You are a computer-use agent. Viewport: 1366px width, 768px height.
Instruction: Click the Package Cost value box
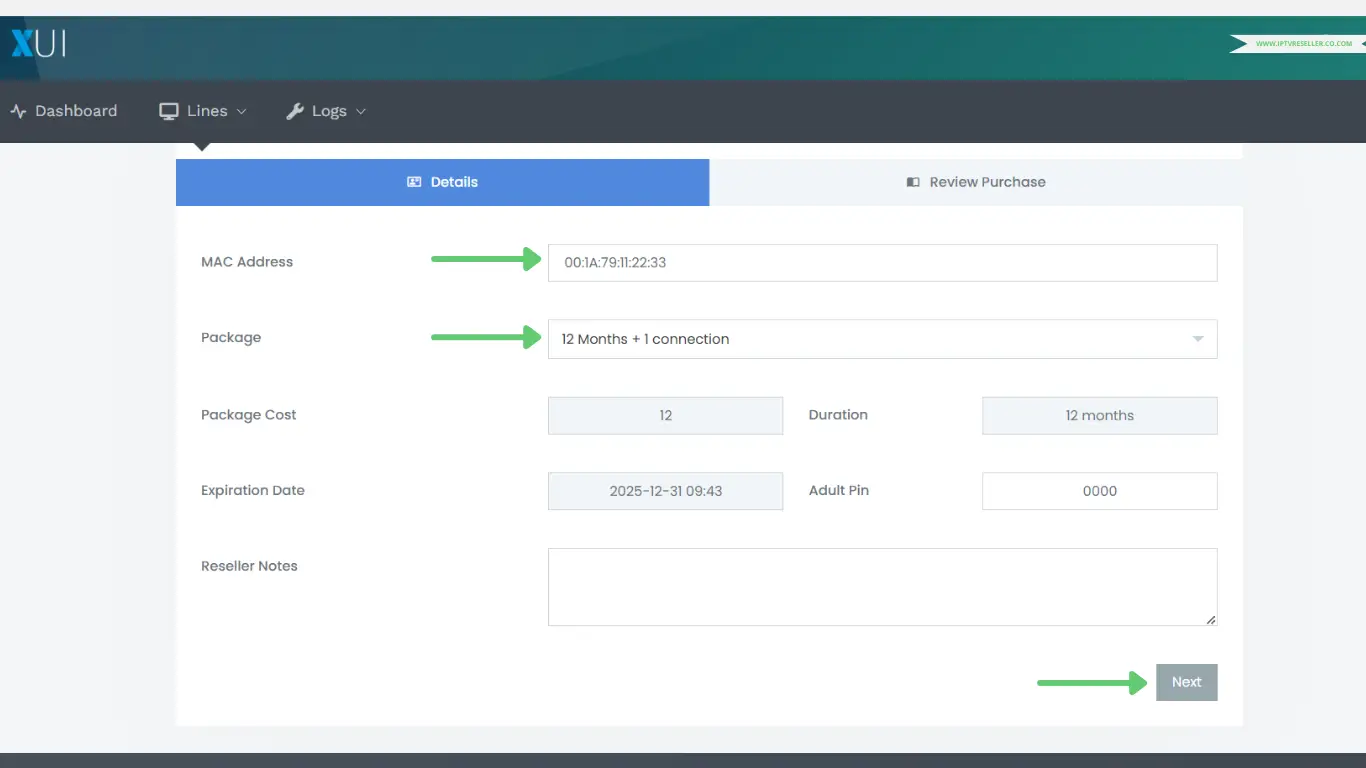point(665,415)
